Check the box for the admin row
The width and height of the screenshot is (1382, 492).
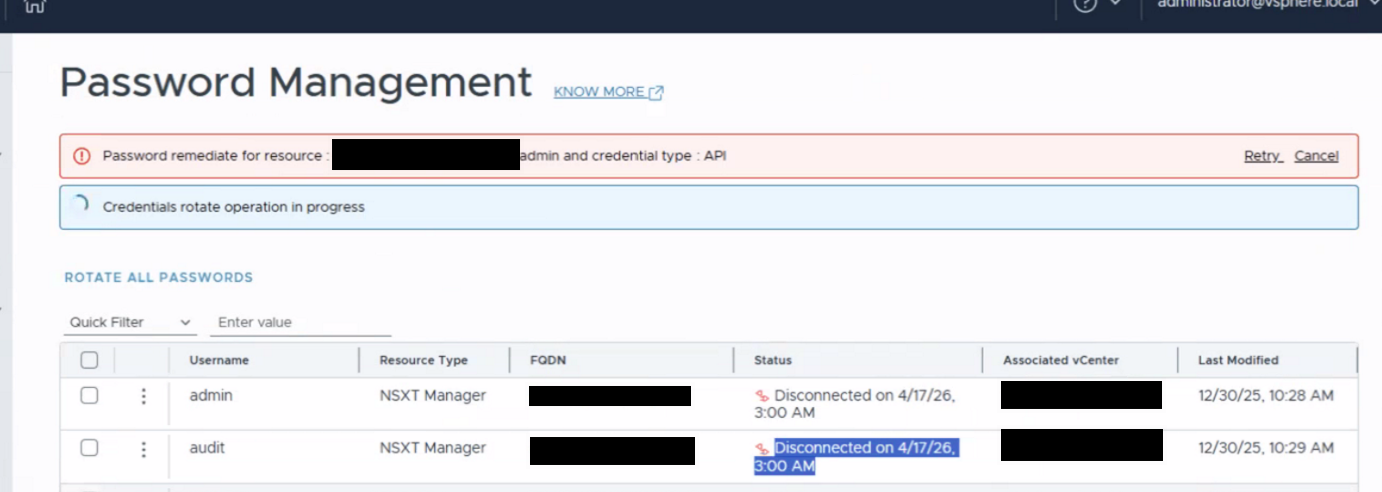pos(89,396)
